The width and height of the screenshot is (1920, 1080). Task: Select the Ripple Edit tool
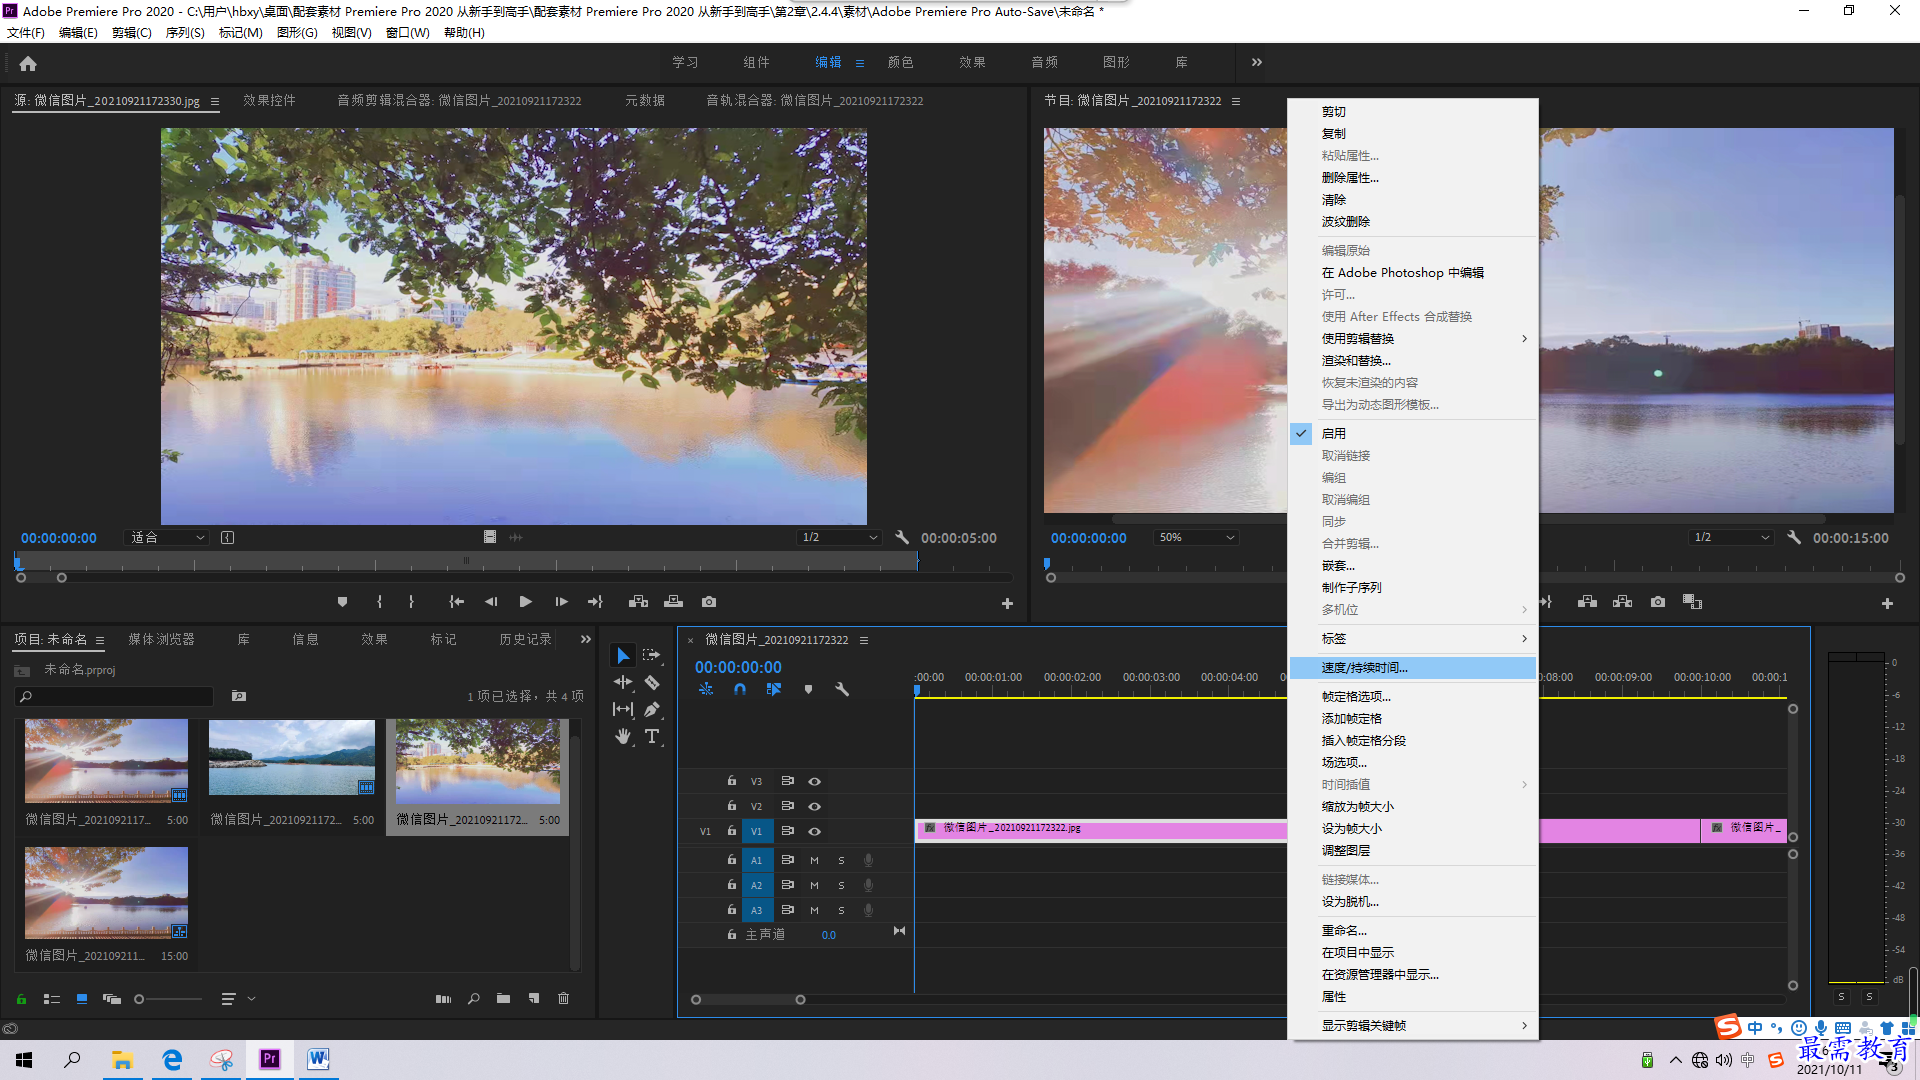[x=623, y=682]
